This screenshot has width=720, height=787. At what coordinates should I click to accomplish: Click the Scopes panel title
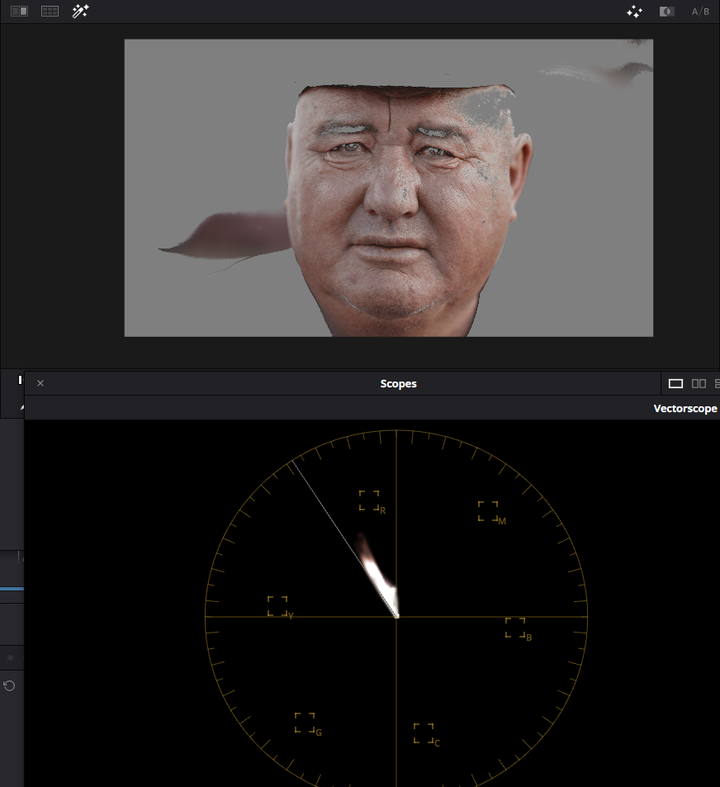(398, 383)
